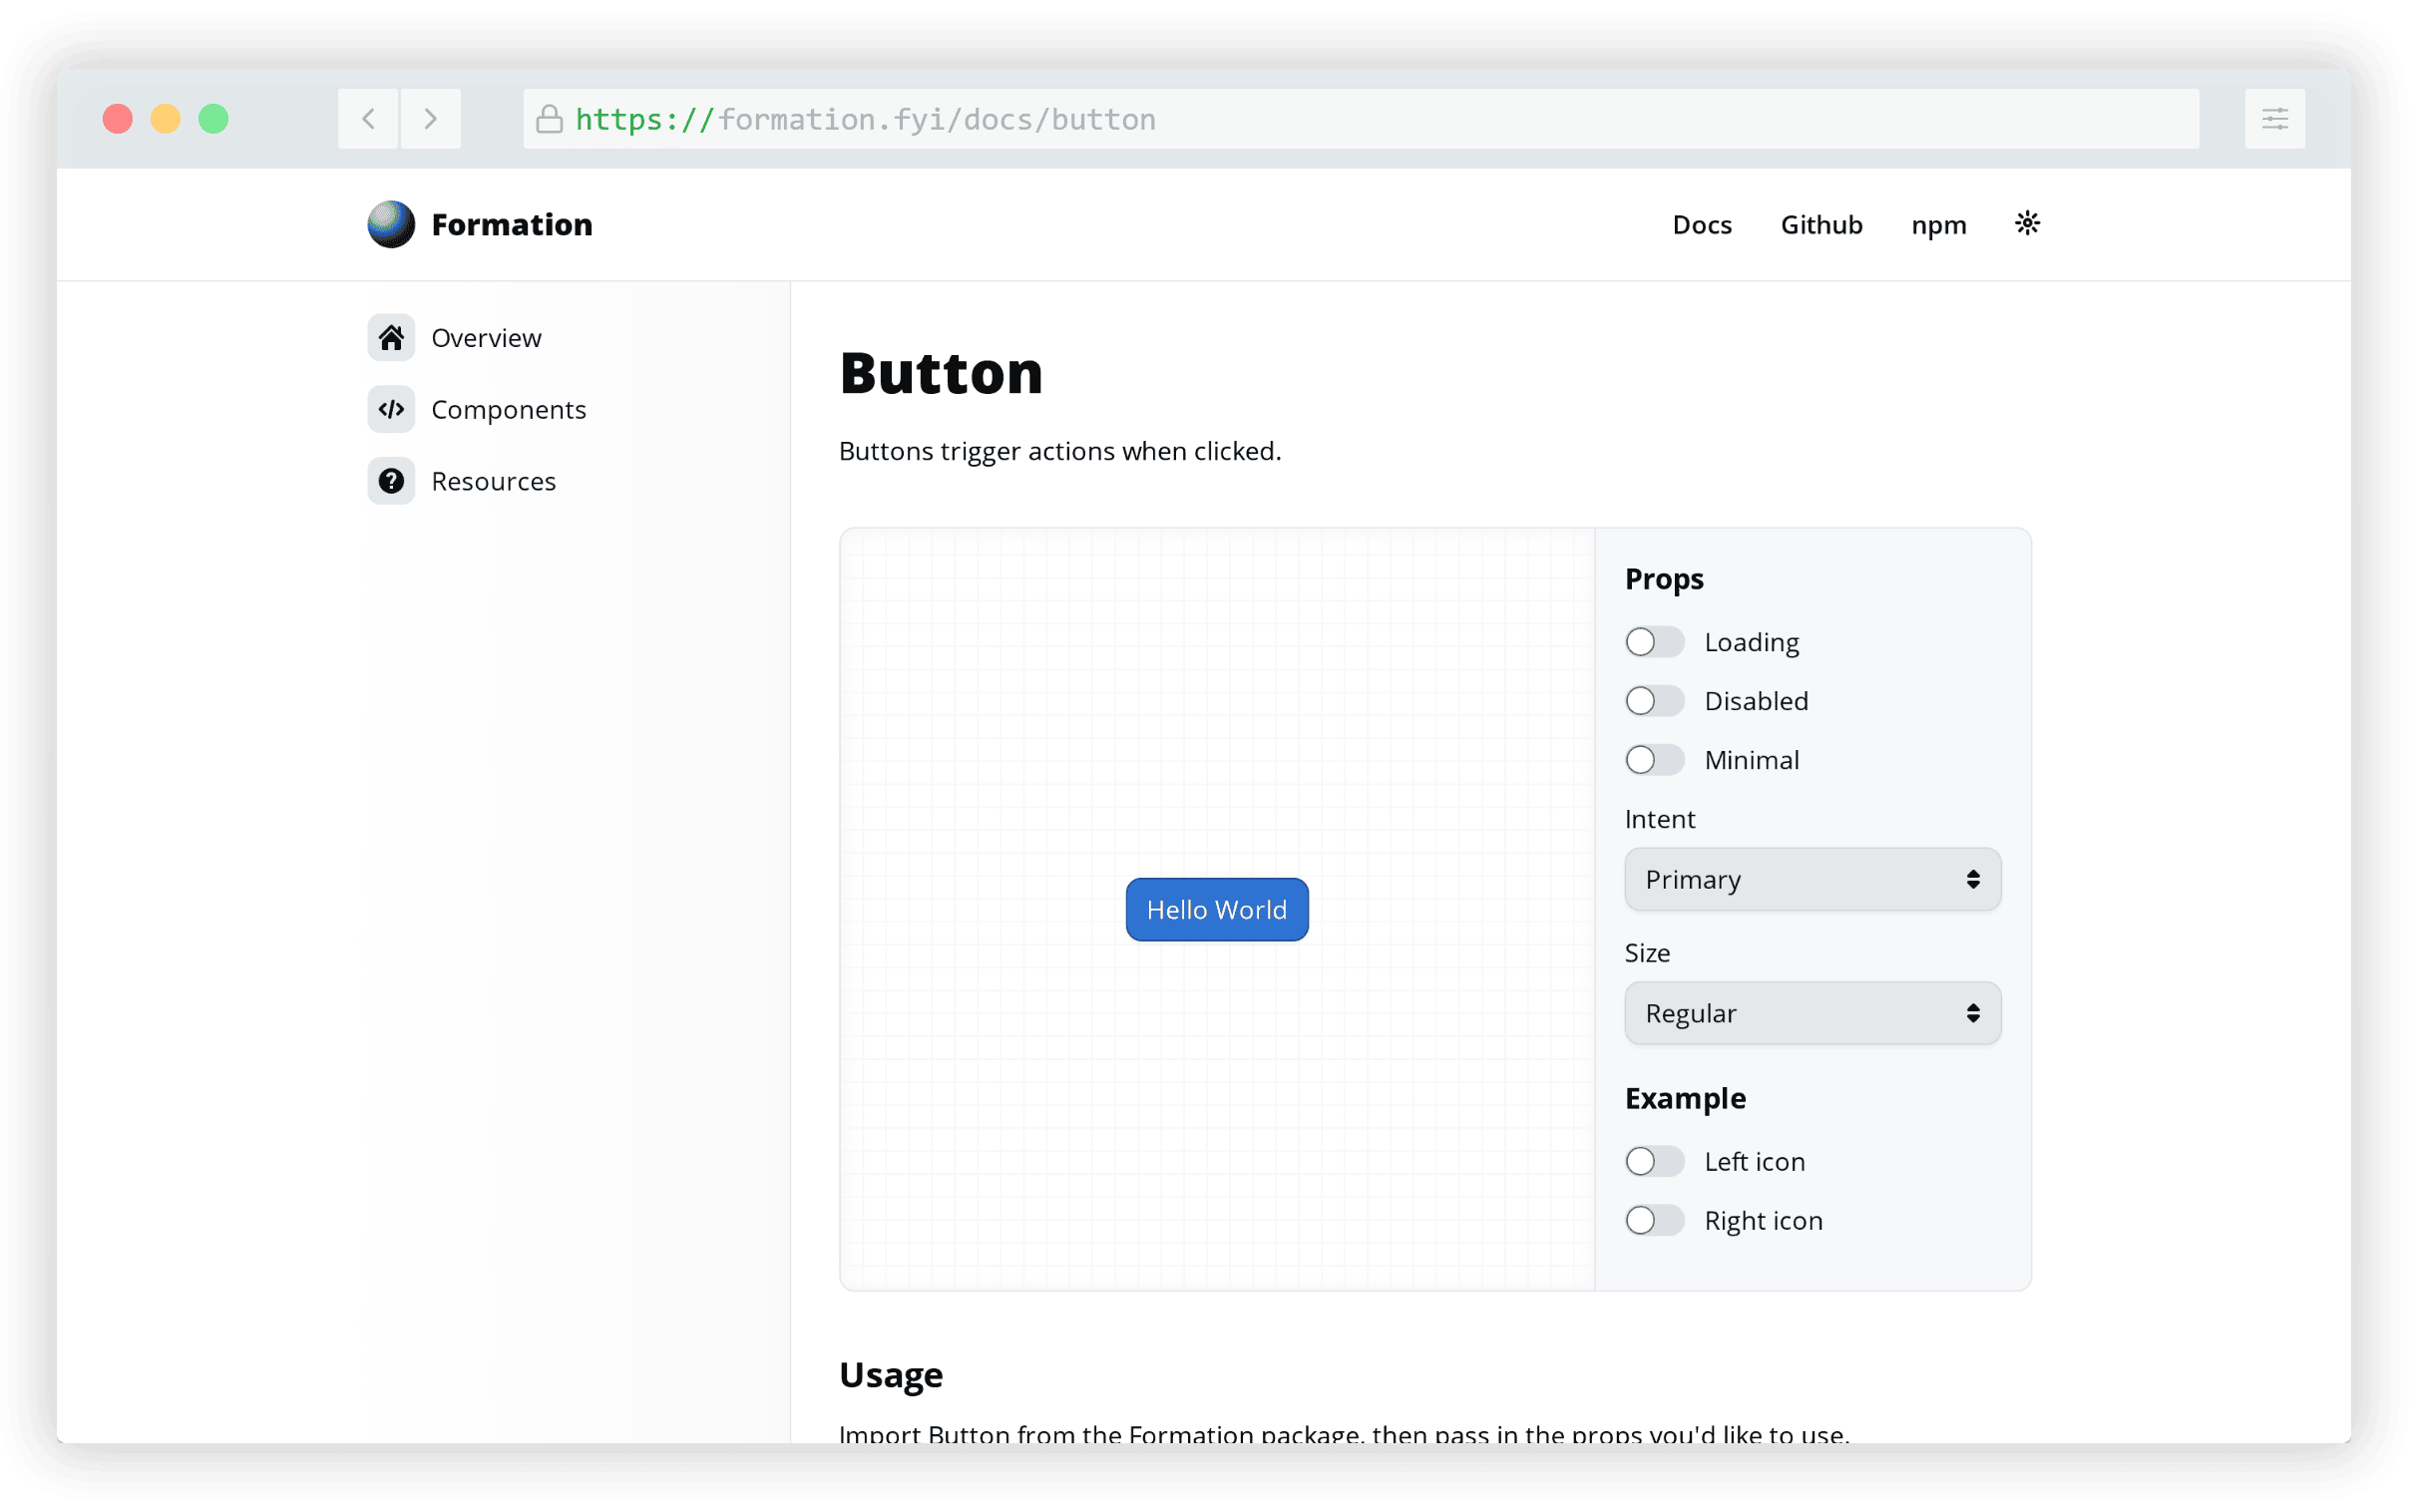The image size is (2409, 1512).
Task: Click the URL address bar
Action: click(1360, 119)
